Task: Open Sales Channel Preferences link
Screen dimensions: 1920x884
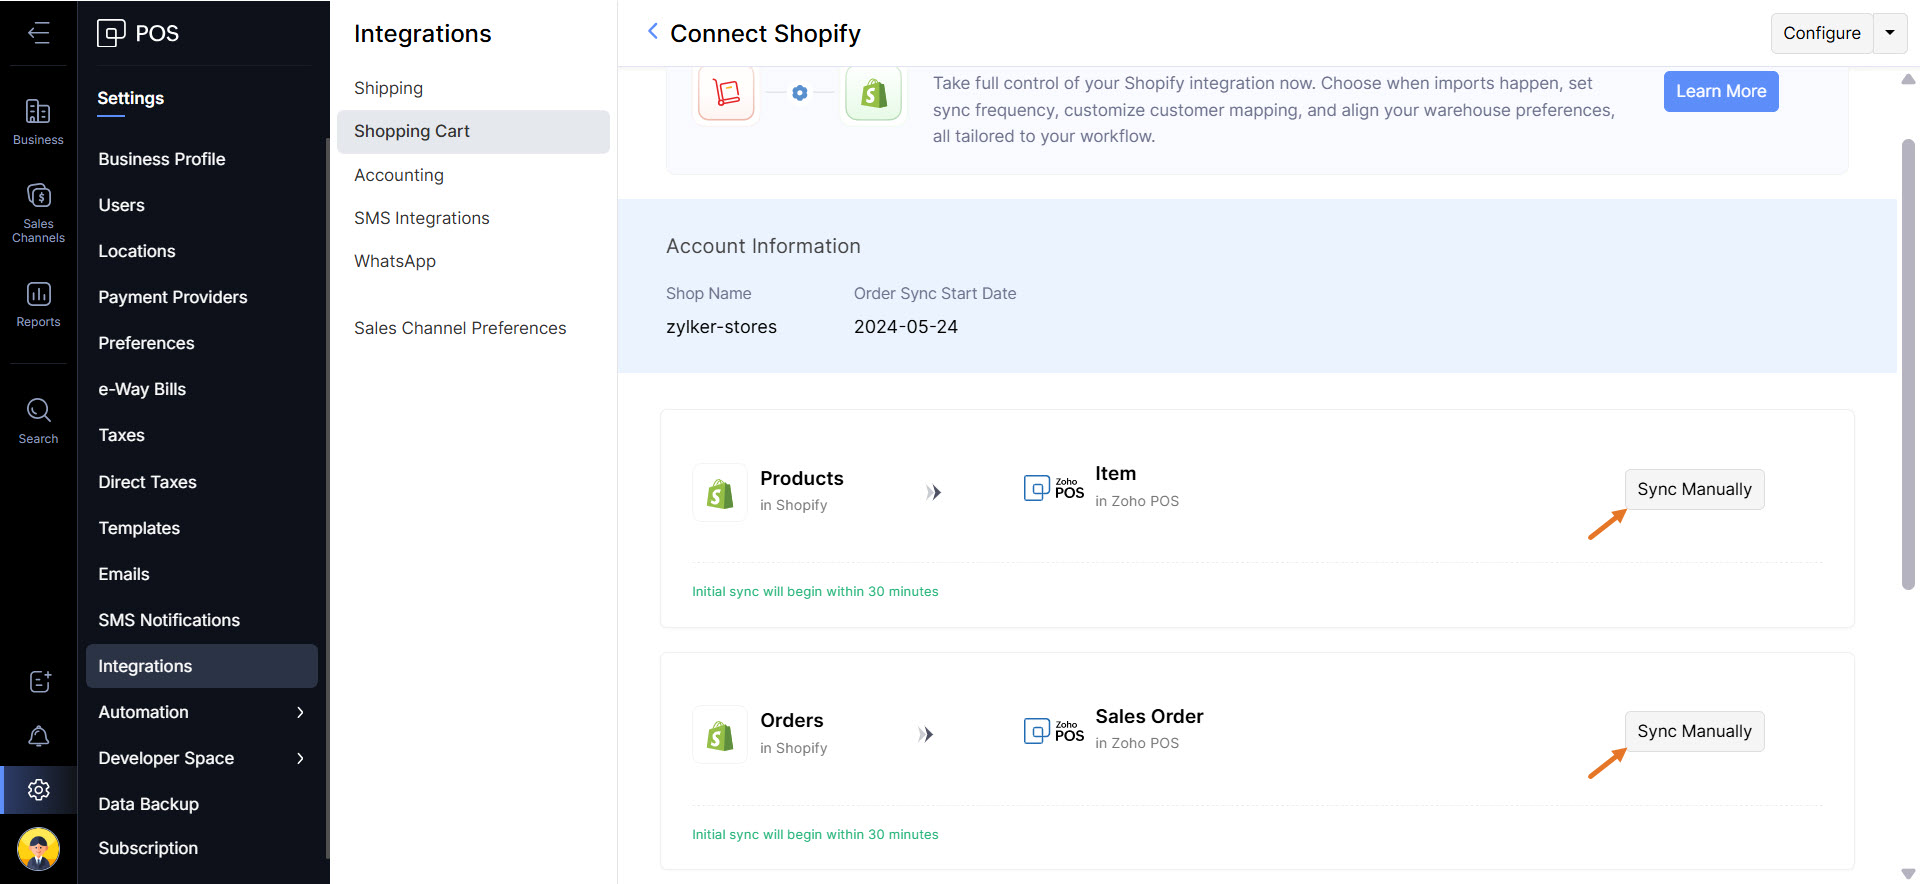Action: point(459,328)
